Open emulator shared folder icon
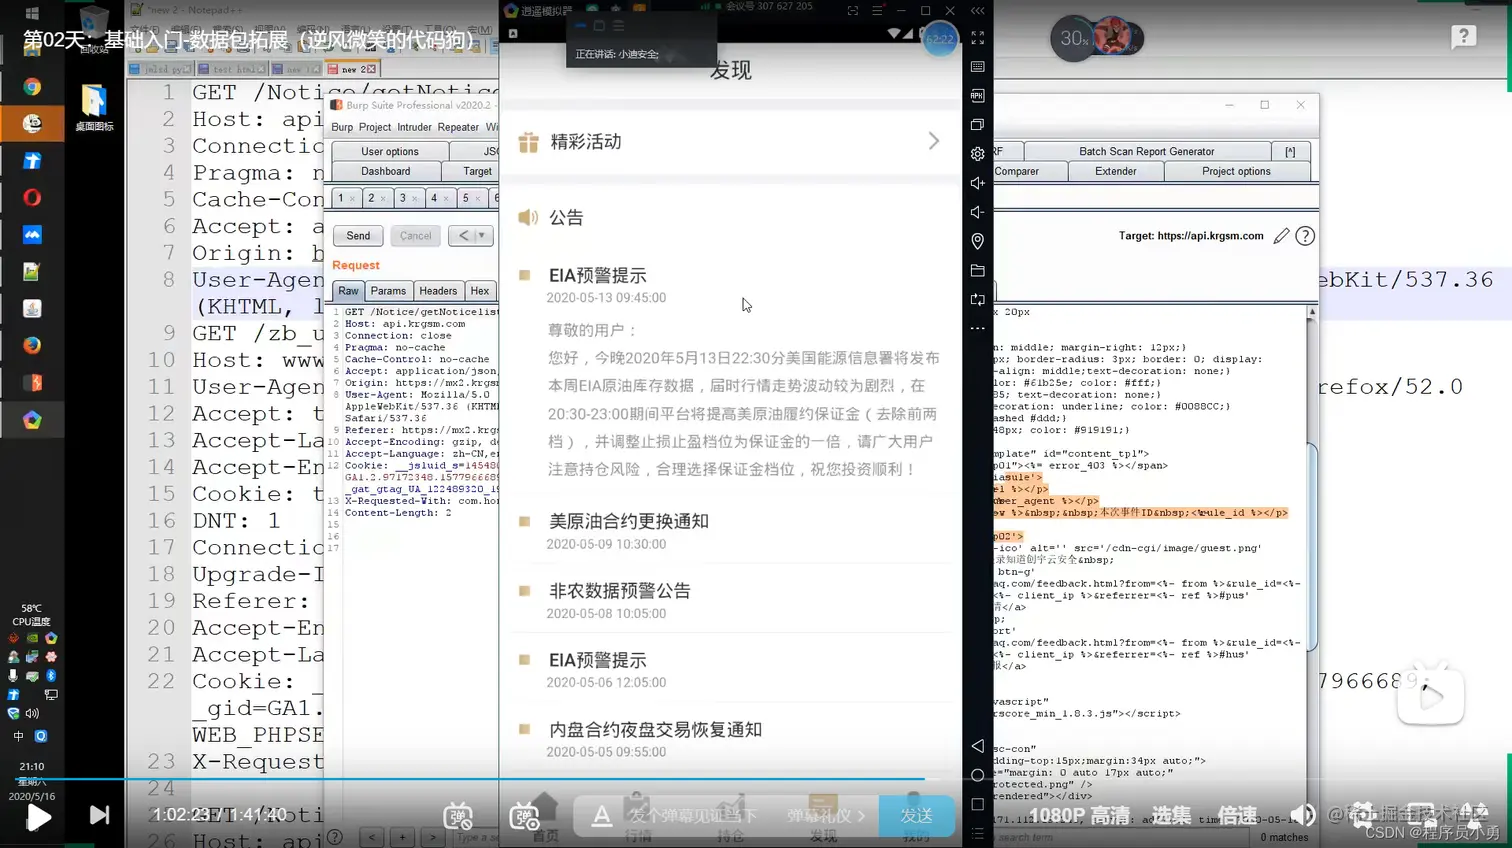 click(977, 270)
